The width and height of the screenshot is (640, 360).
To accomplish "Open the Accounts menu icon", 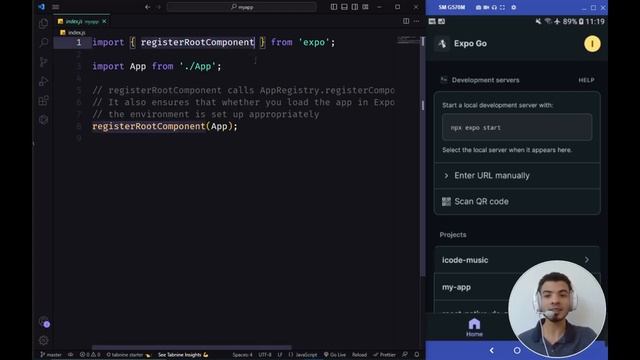I will 44,322.
